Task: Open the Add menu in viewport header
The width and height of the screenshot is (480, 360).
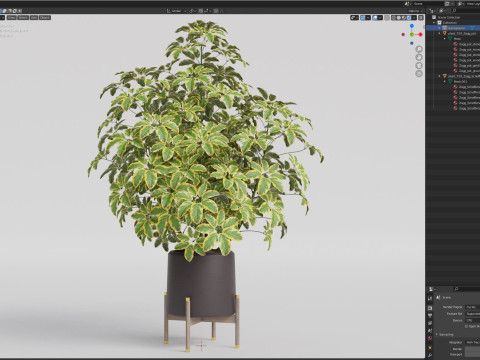Action: click(34, 17)
